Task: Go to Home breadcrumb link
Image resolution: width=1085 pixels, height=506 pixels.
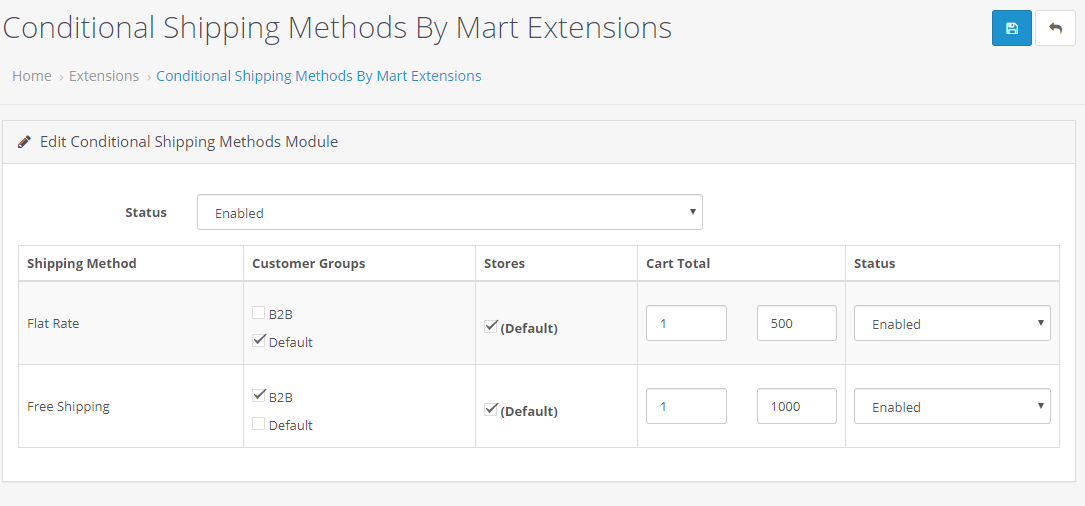Action: 32,76
